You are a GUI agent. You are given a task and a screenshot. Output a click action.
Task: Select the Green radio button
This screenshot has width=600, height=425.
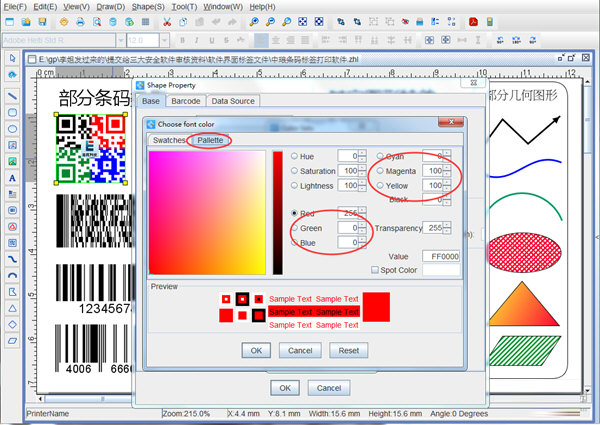(293, 229)
